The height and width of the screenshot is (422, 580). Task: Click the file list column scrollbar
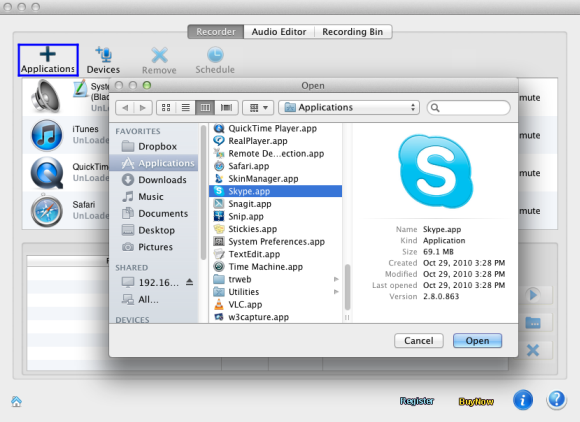pyautogui.click(x=347, y=287)
